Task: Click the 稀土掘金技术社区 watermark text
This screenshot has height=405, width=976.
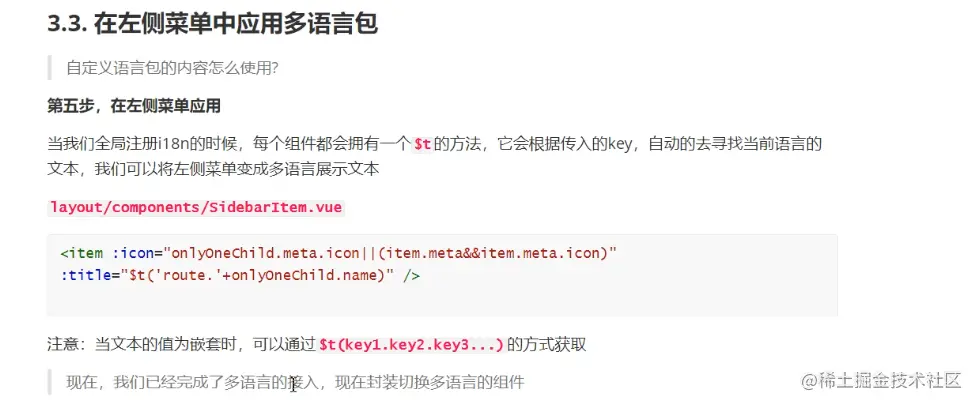Action: point(888,381)
